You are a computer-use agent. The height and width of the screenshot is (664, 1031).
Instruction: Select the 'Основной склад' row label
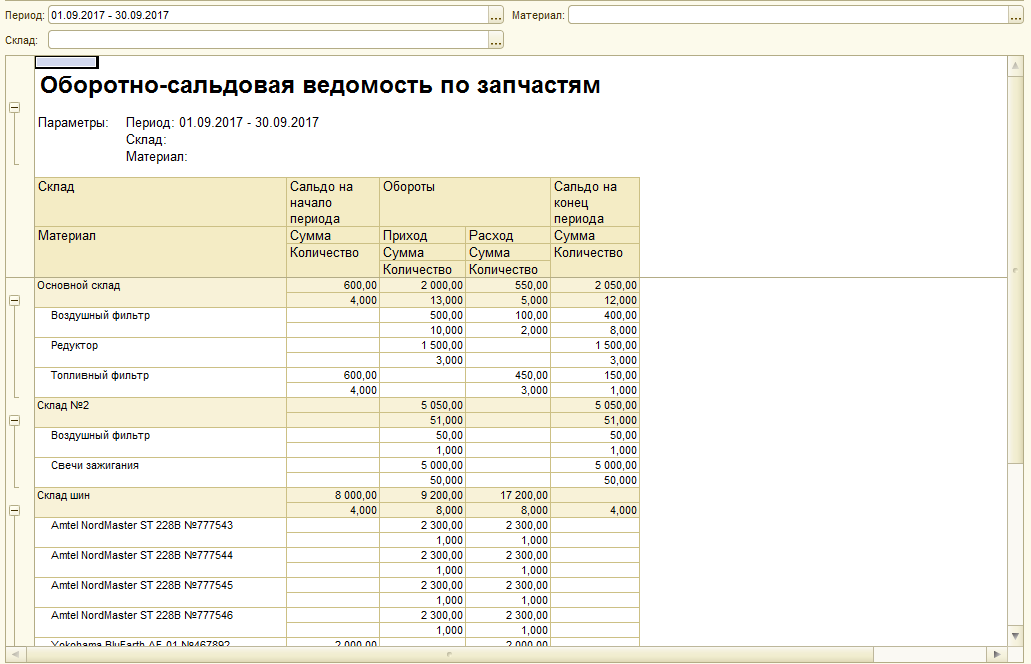(x=79, y=285)
